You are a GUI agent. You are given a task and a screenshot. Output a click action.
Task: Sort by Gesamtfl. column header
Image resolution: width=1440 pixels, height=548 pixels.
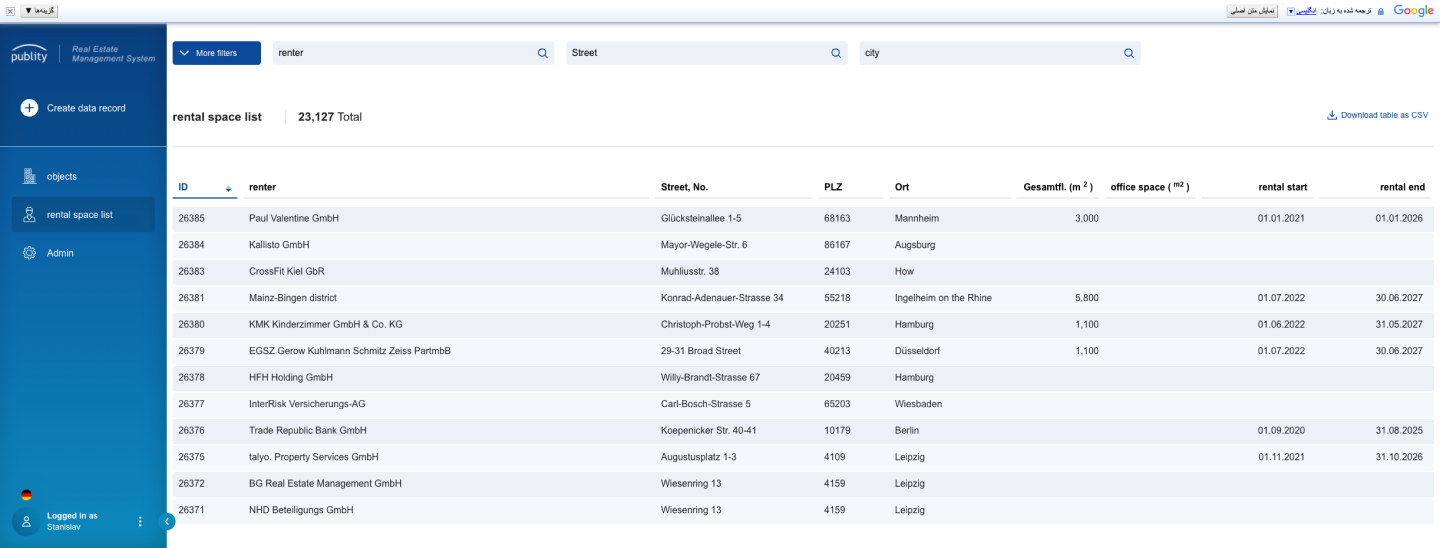1058,187
